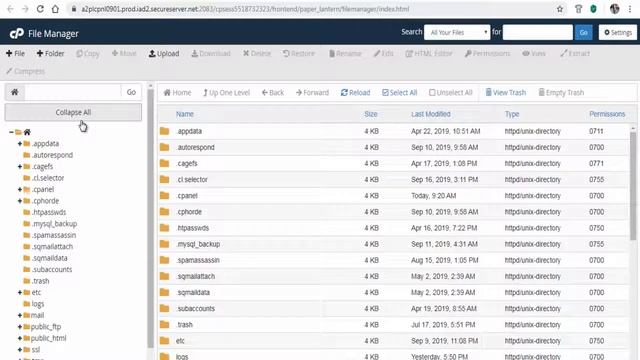640x360 pixels.
Task: Expand the ssl tree node
Action: click(x=20, y=349)
